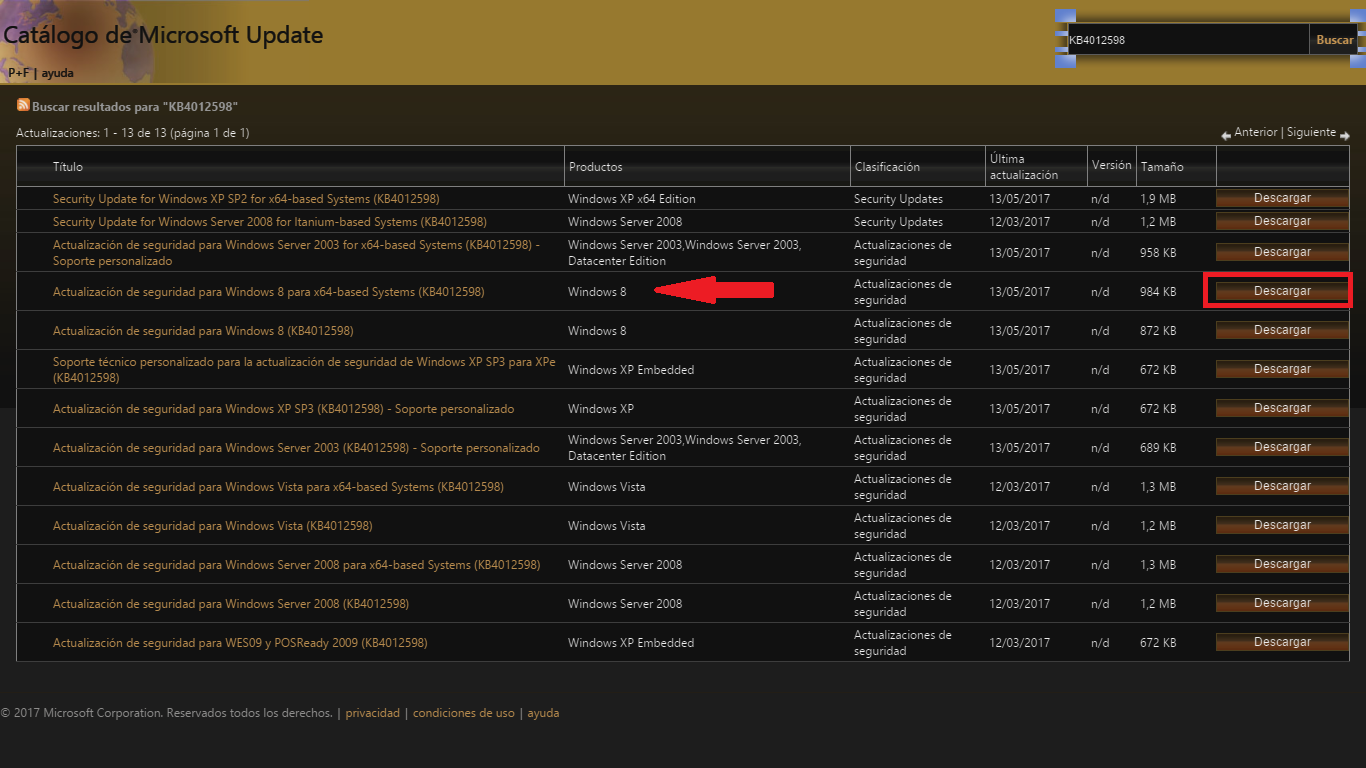Viewport: 1366px width, 768px height.
Task: Open Windows XP SP3 Soporte personalizado link
Action: click(283, 409)
